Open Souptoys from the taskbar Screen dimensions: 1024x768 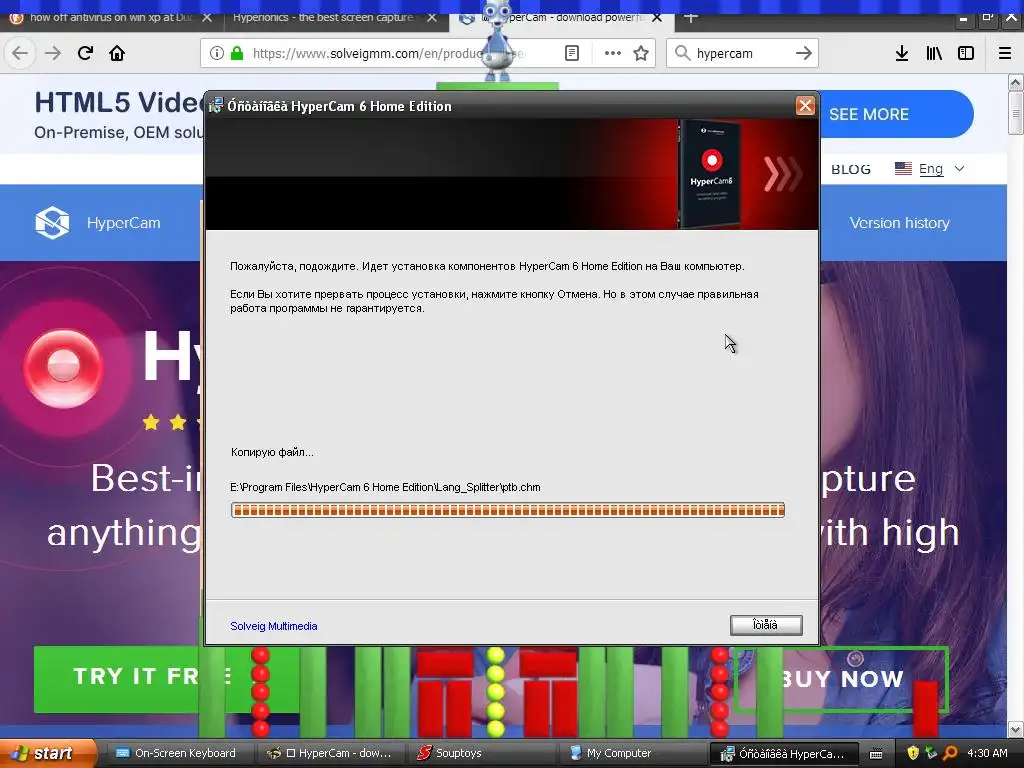pyautogui.click(x=482, y=753)
